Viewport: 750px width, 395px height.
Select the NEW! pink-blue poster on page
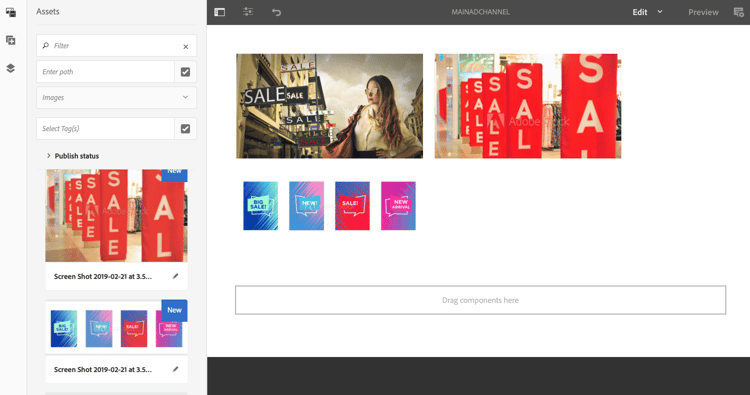306,206
